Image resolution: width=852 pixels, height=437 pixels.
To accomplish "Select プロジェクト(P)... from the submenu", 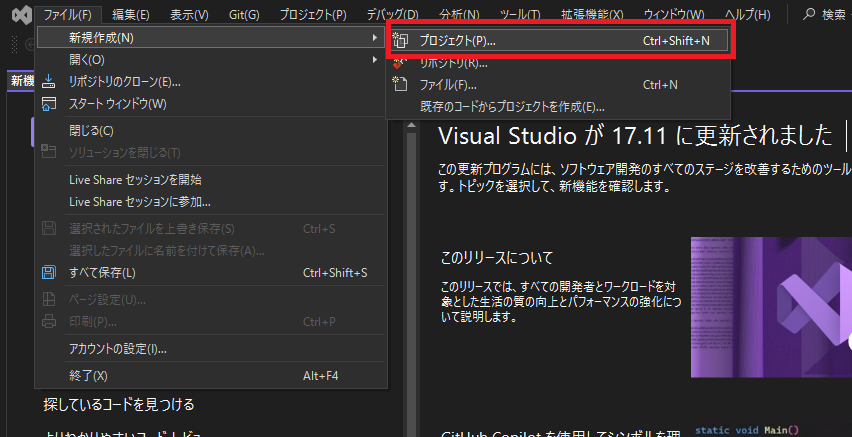I will pyautogui.click(x=457, y=41).
